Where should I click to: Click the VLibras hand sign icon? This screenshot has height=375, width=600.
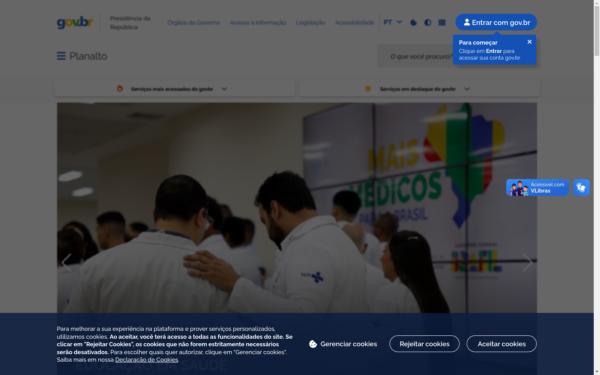tap(581, 188)
